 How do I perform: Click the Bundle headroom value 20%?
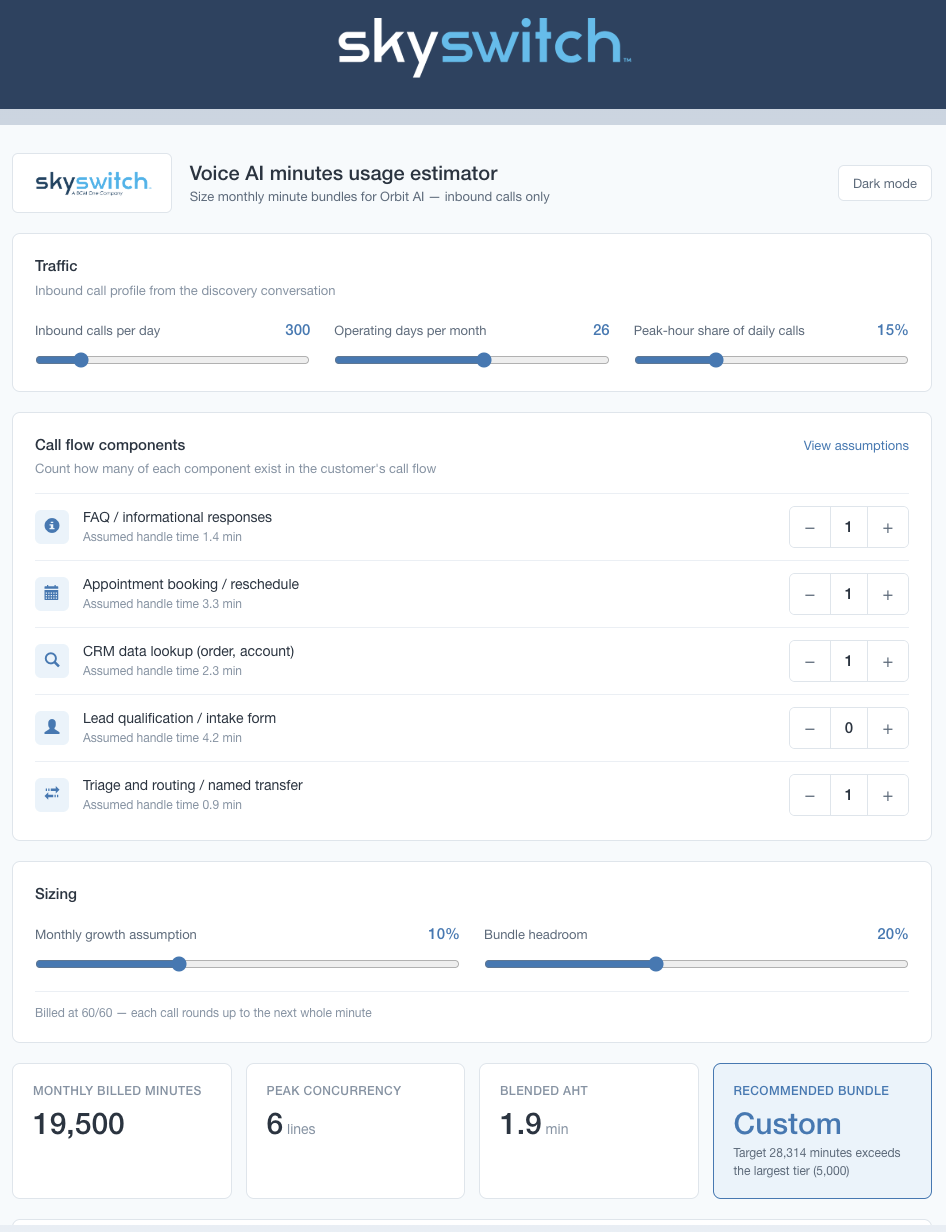point(893,934)
